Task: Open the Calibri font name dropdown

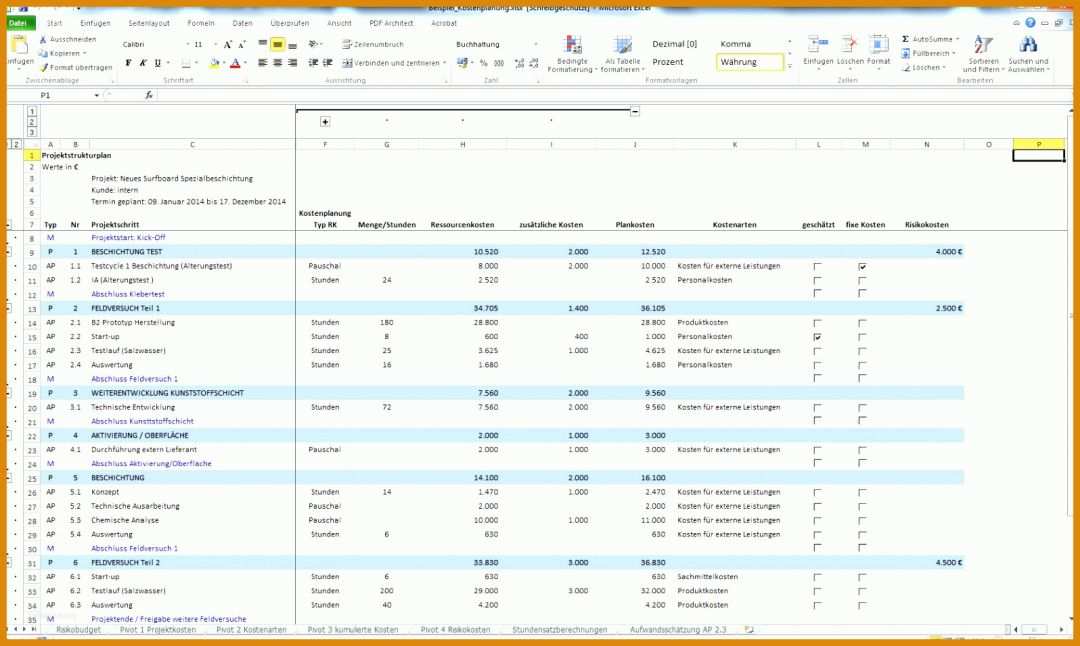Action: point(187,44)
